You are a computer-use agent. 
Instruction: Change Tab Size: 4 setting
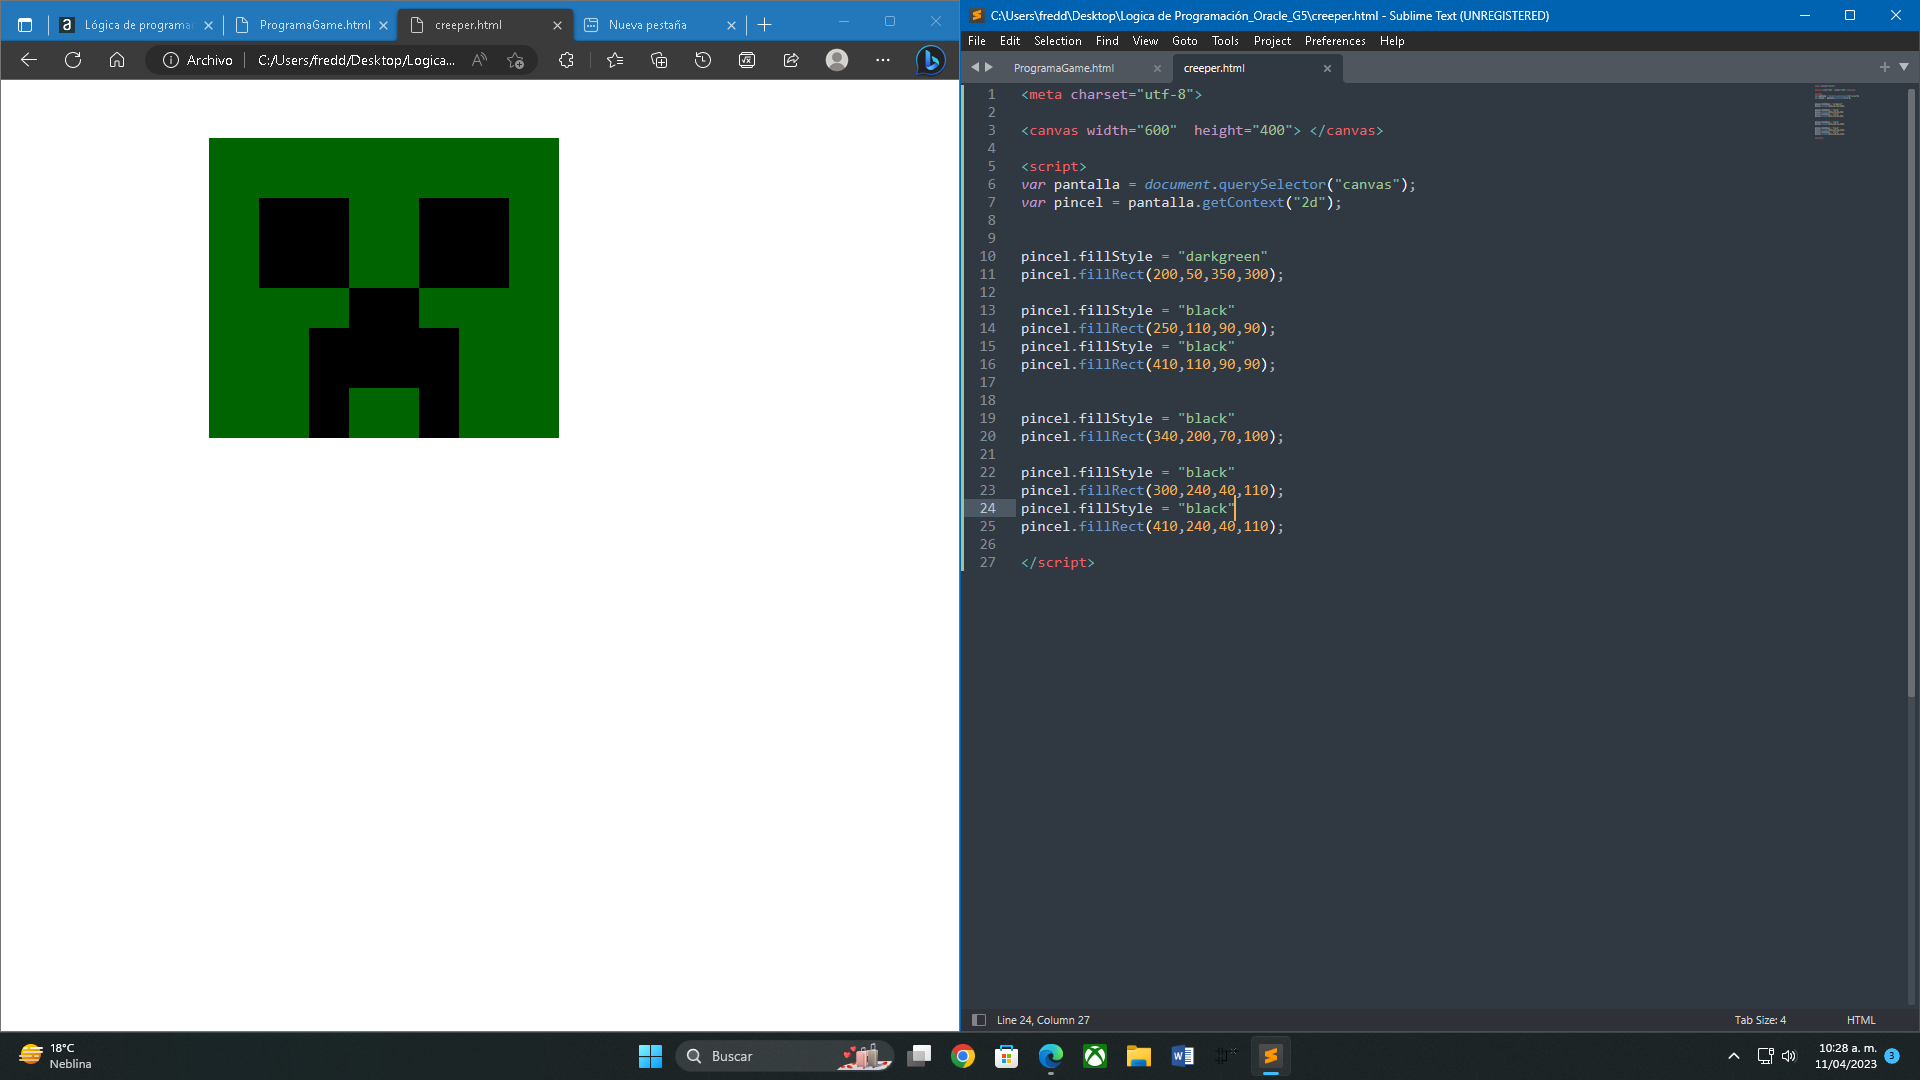click(x=1760, y=1020)
